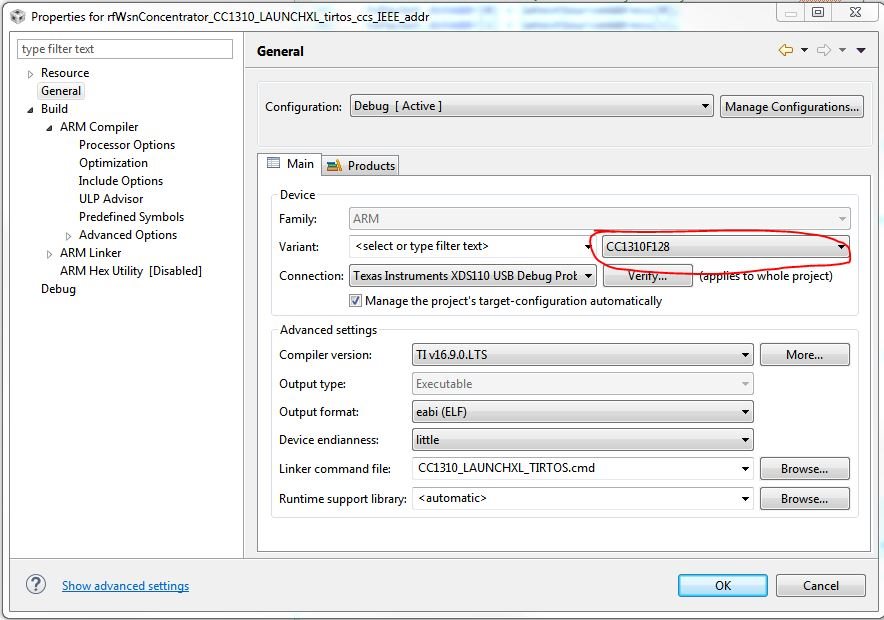Screen dimensions: 884x620
Task: Click the disabled Output type Executable dropdown
Action: [582, 384]
